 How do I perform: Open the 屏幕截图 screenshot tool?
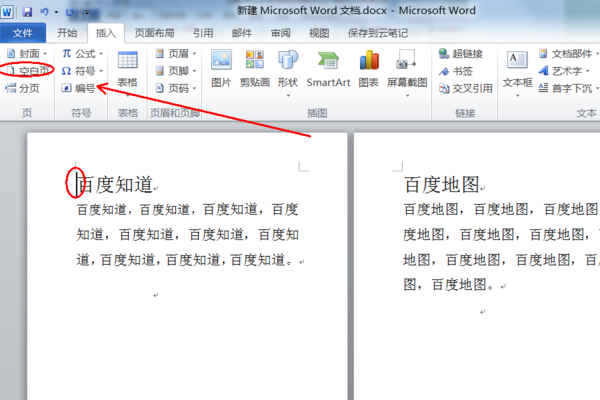pyautogui.click(x=407, y=73)
